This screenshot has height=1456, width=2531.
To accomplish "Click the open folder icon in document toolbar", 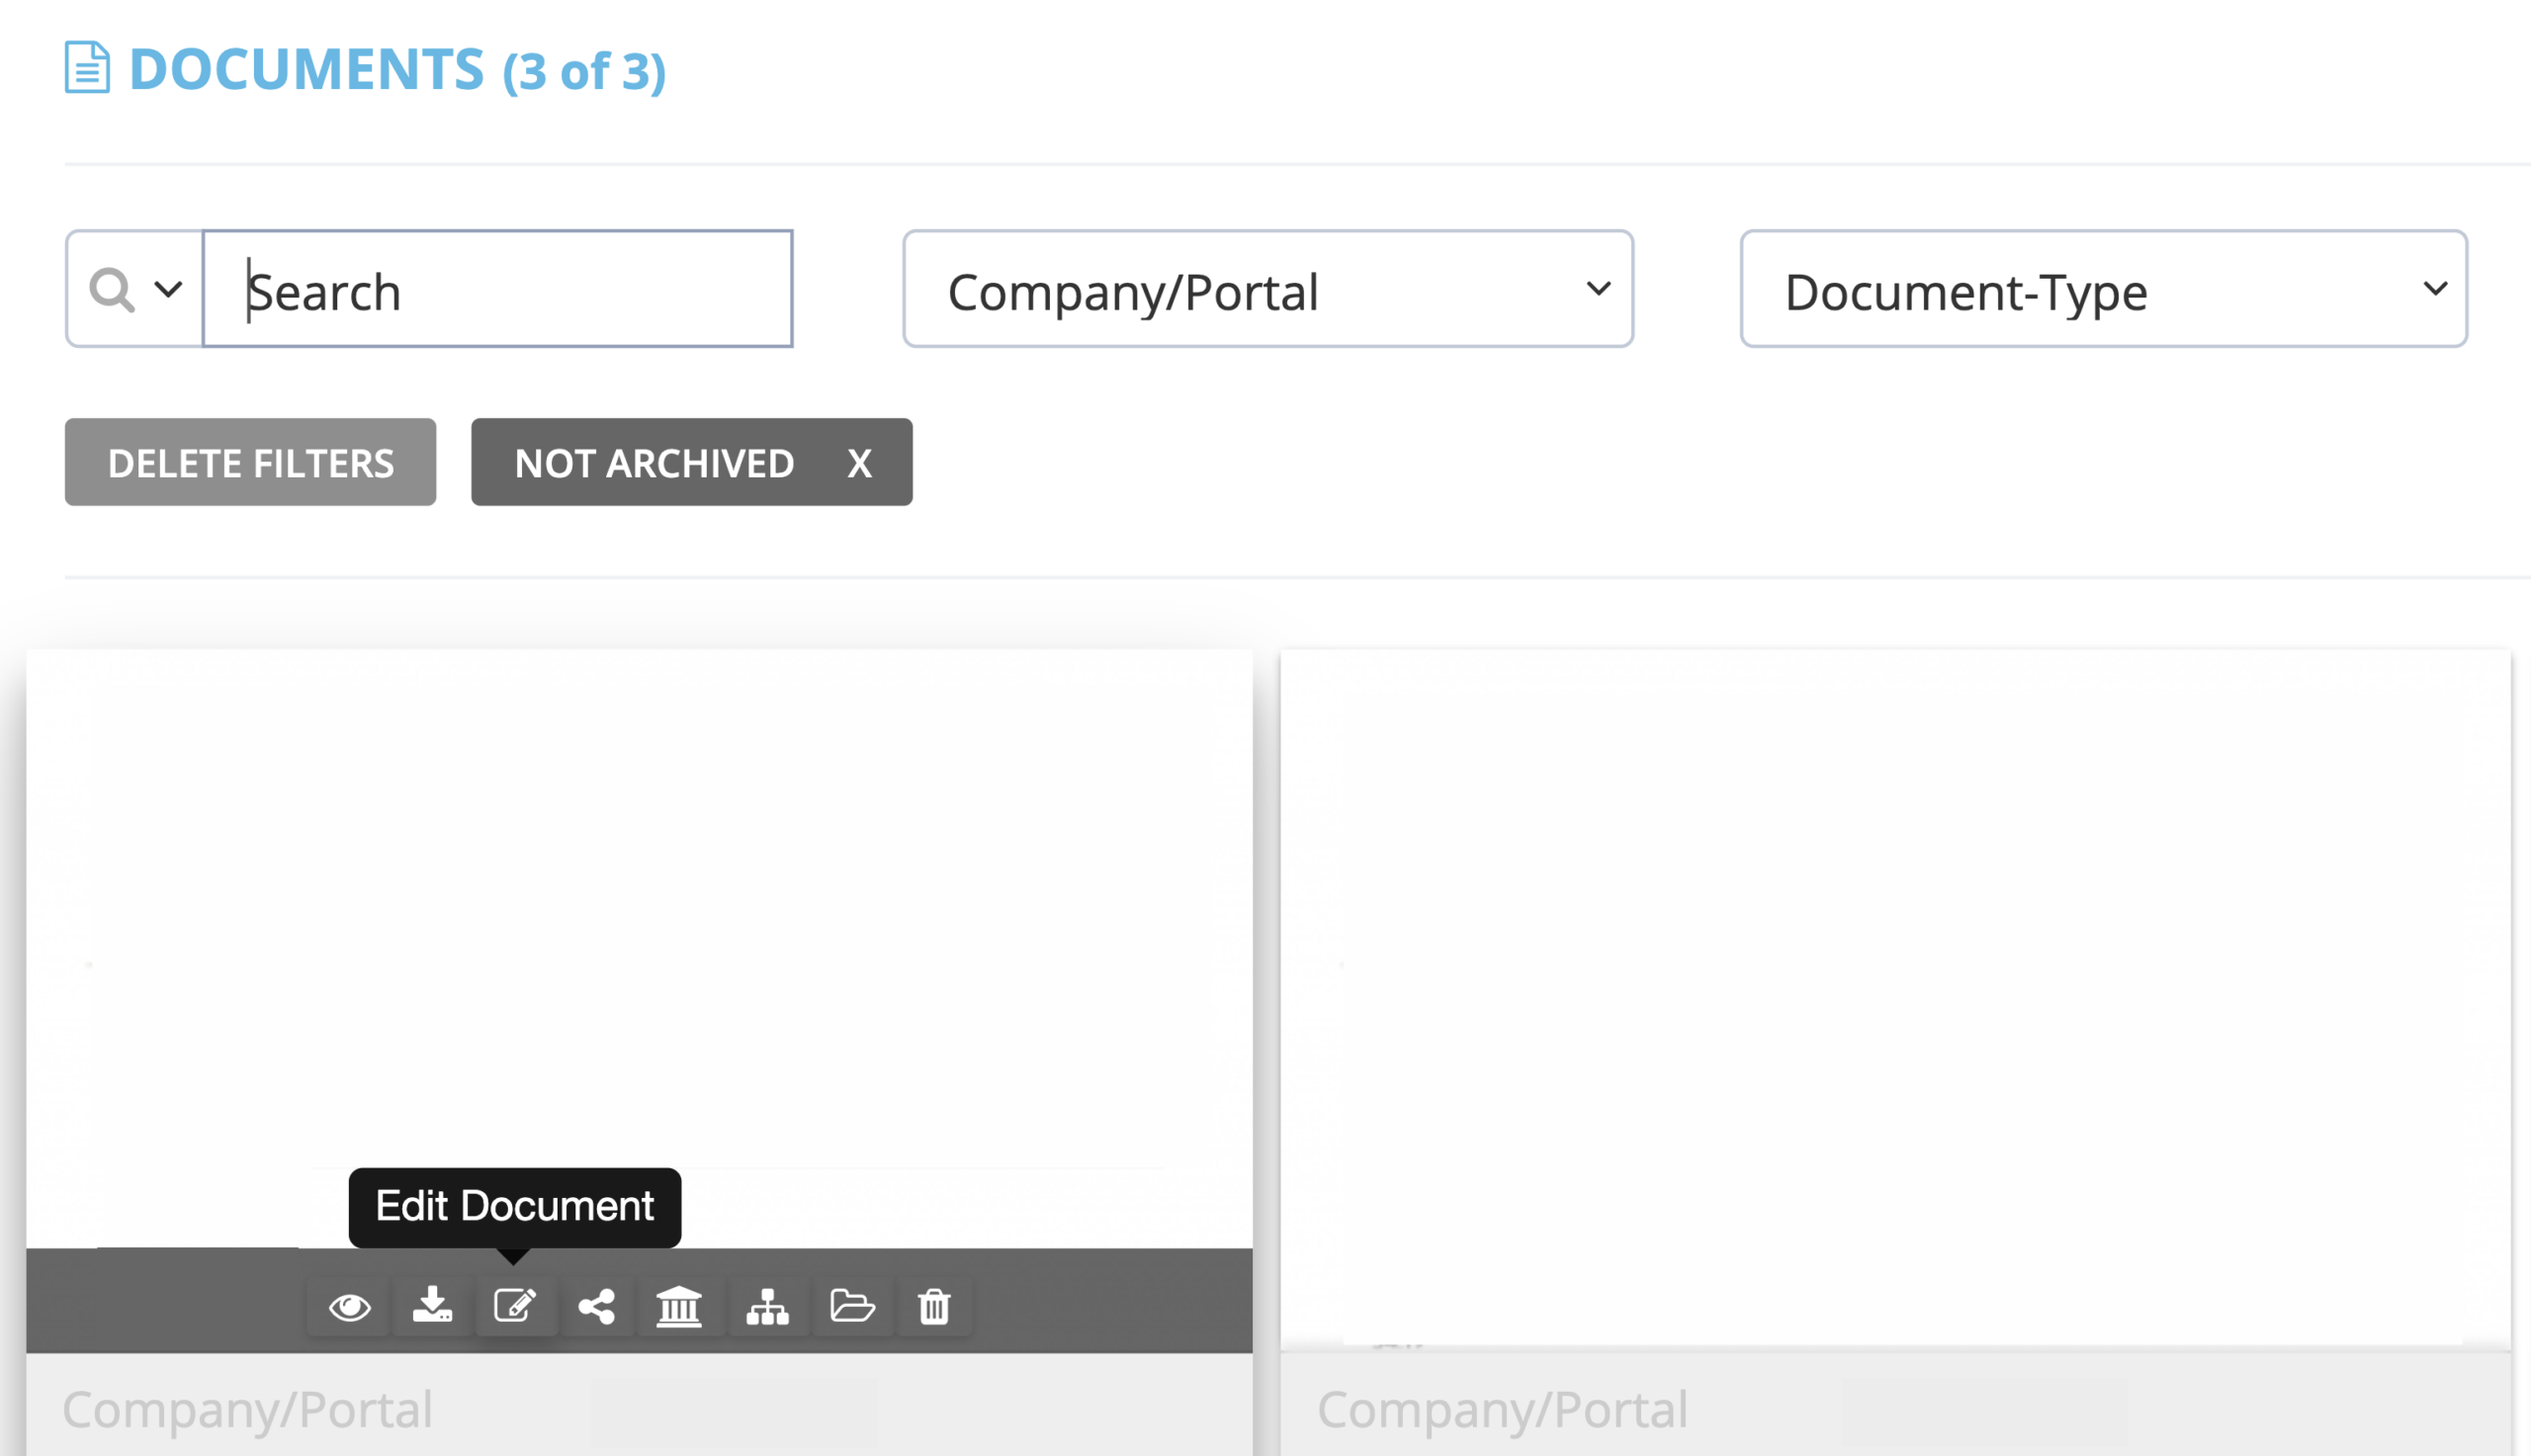I will [x=852, y=1306].
